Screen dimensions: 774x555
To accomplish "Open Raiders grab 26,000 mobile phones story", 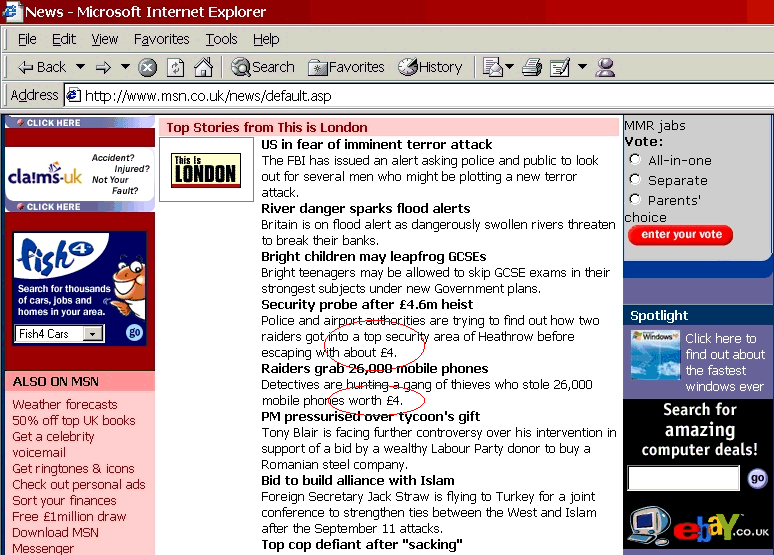I will (374, 368).
